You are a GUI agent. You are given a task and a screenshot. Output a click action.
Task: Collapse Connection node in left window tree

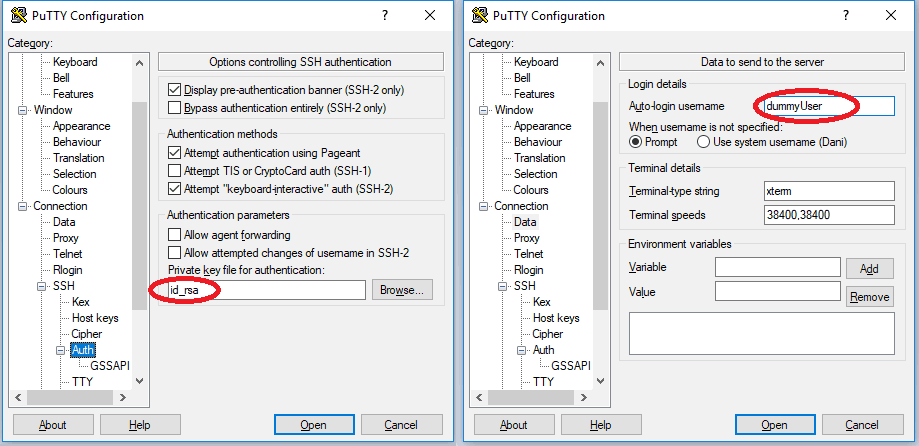(x=23, y=206)
